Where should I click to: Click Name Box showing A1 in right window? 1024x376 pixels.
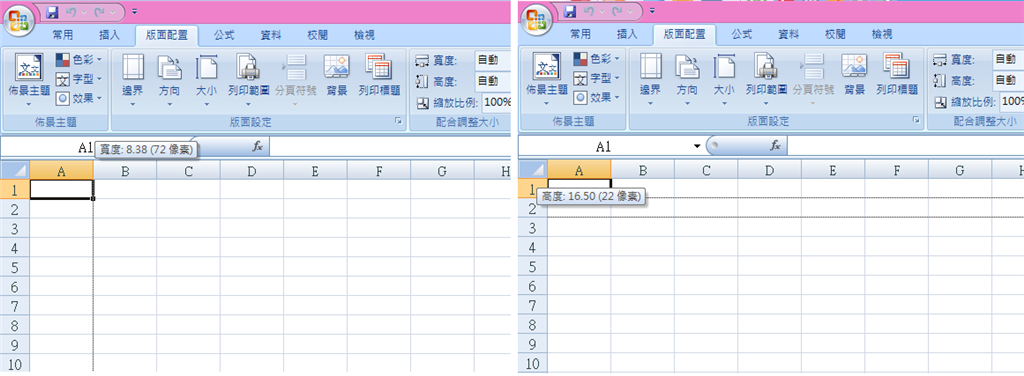604,146
